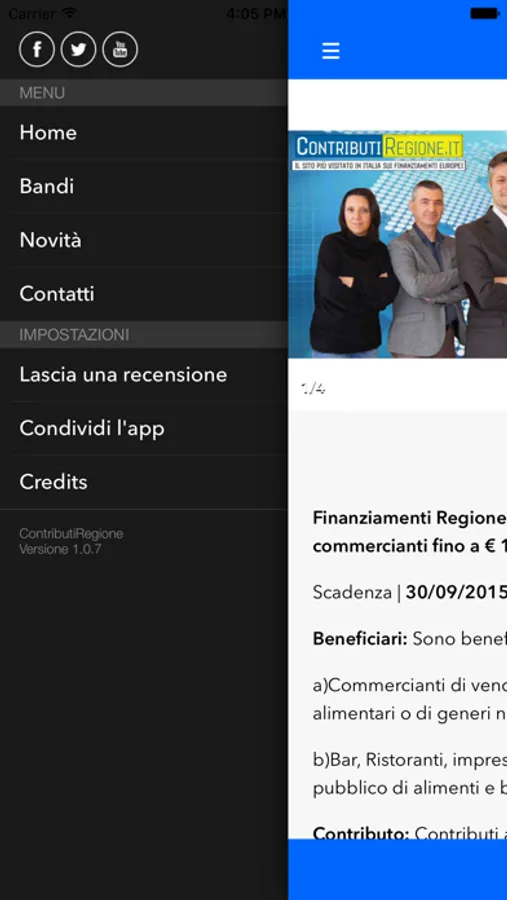507x900 pixels.
Task: Tap the Scadenza 30/09/2015 line
Action: (x=409, y=592)
